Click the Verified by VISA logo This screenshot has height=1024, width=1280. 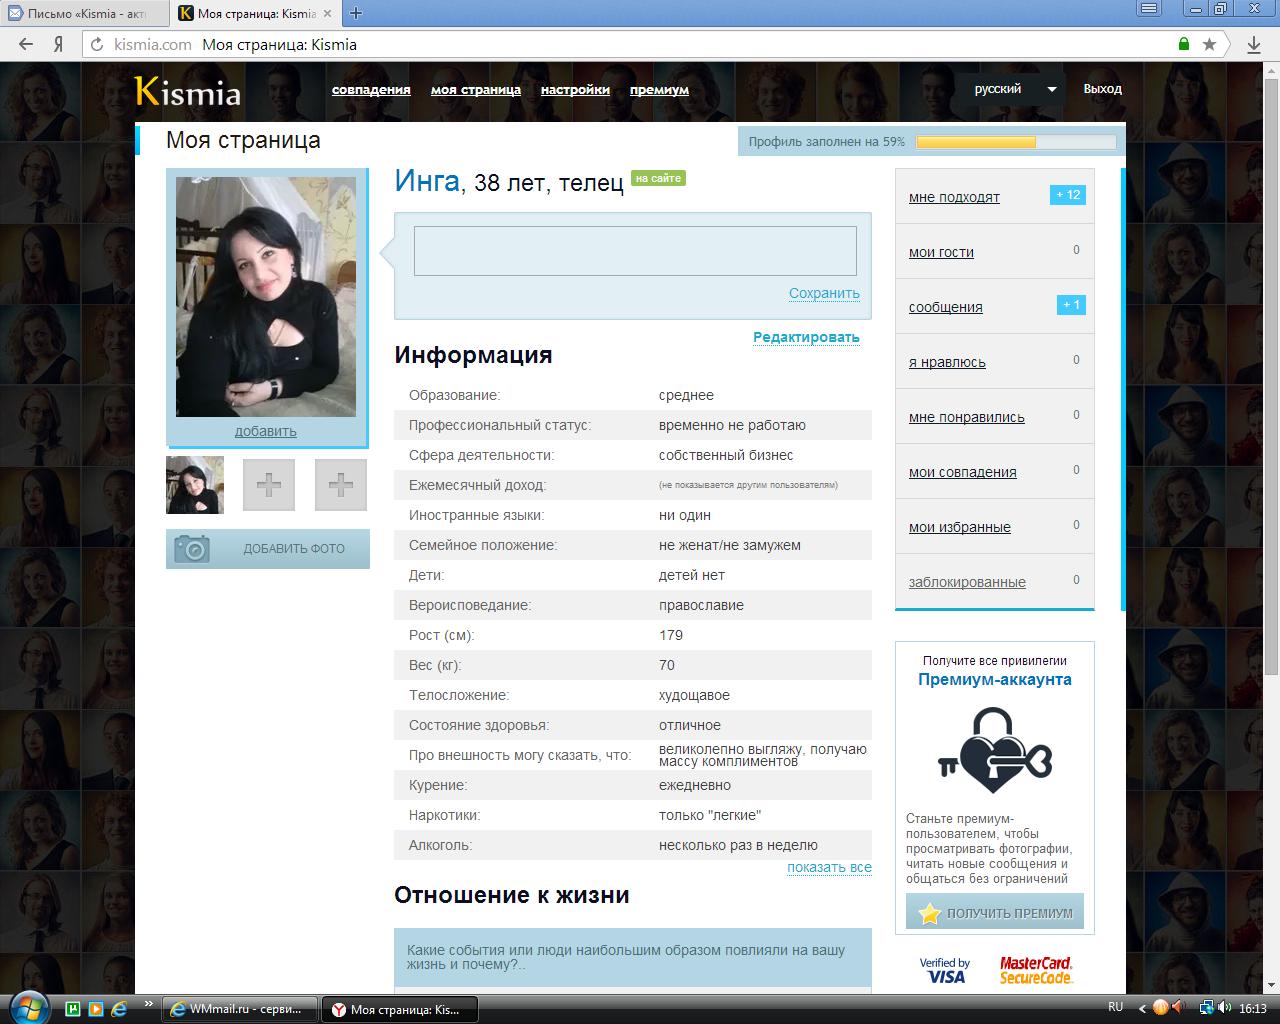coord(945,970)
